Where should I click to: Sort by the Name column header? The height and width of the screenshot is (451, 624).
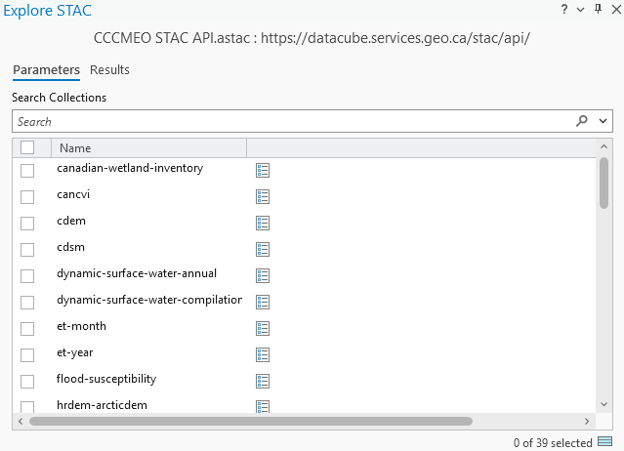point(149,148)
